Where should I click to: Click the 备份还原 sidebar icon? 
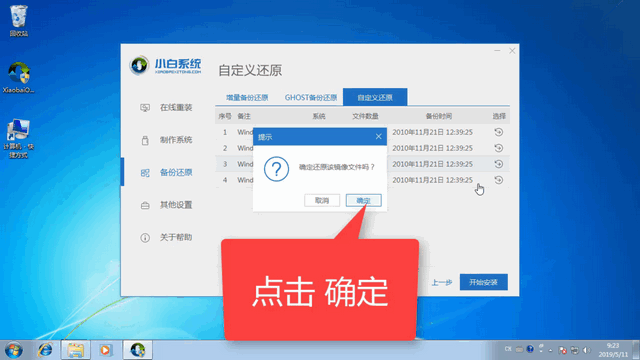145,173
